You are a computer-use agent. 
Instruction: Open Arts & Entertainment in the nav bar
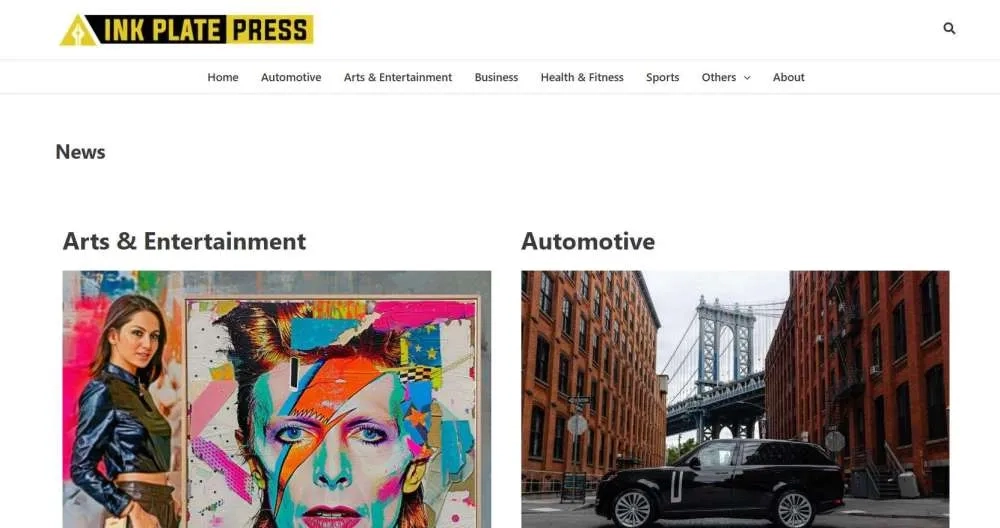tap(398, 77)
